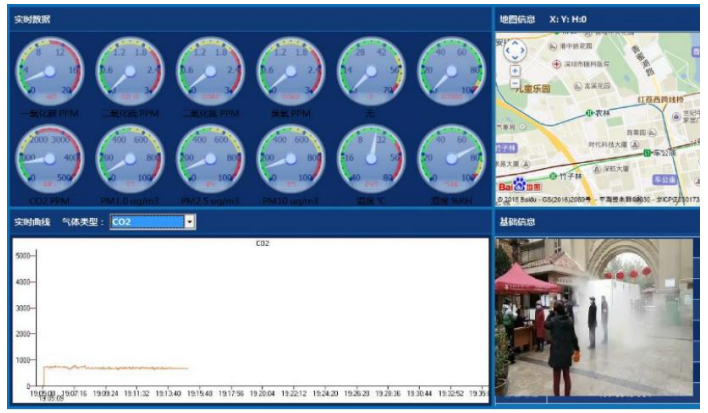This screenshot has width=708, height=413.
Task: Click the PM2.5 ug/m3 gauge
Action: pyautogui.click(x=209, y=157)
